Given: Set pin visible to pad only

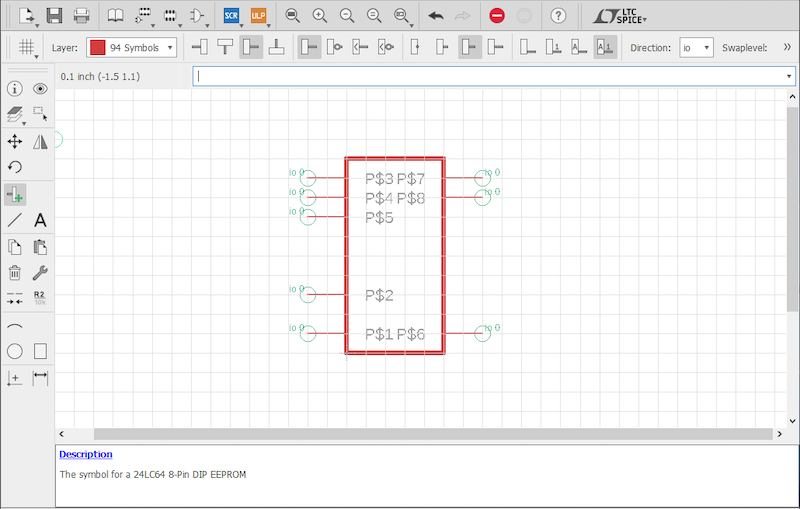Looking at the screenshot, I should pyautogui.click(x=553, y=47).
